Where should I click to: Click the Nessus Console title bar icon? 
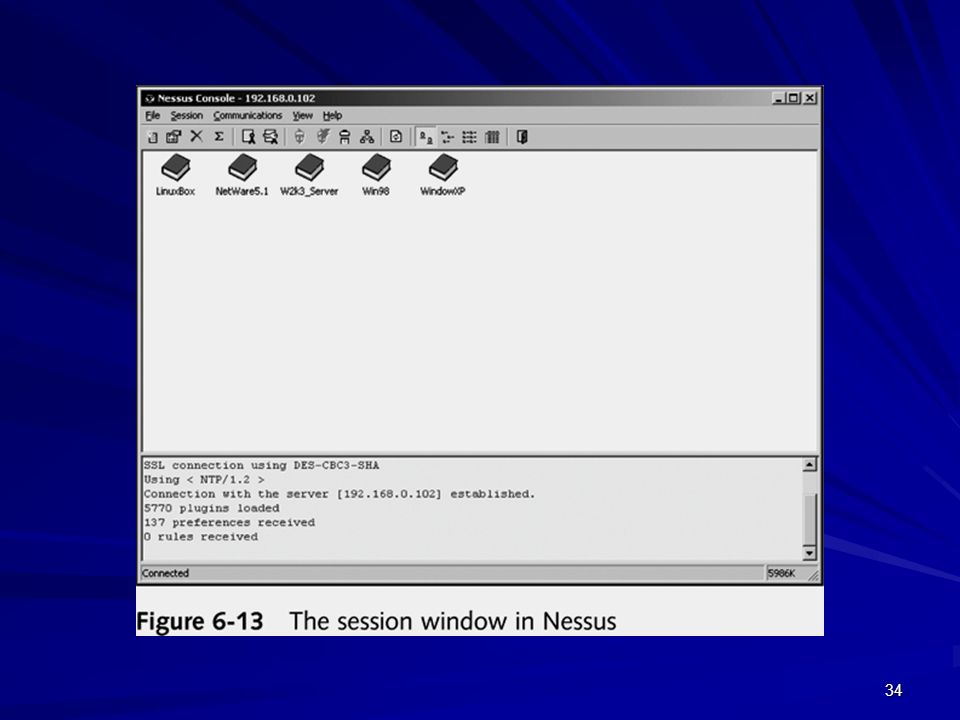(x=149, y=98)
